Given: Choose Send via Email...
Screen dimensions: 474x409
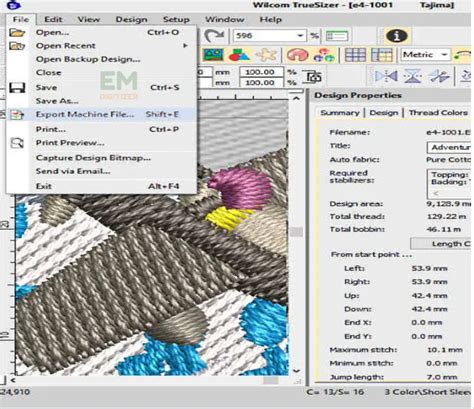Looking at the screenshot, I should click(x=101, y=171).
